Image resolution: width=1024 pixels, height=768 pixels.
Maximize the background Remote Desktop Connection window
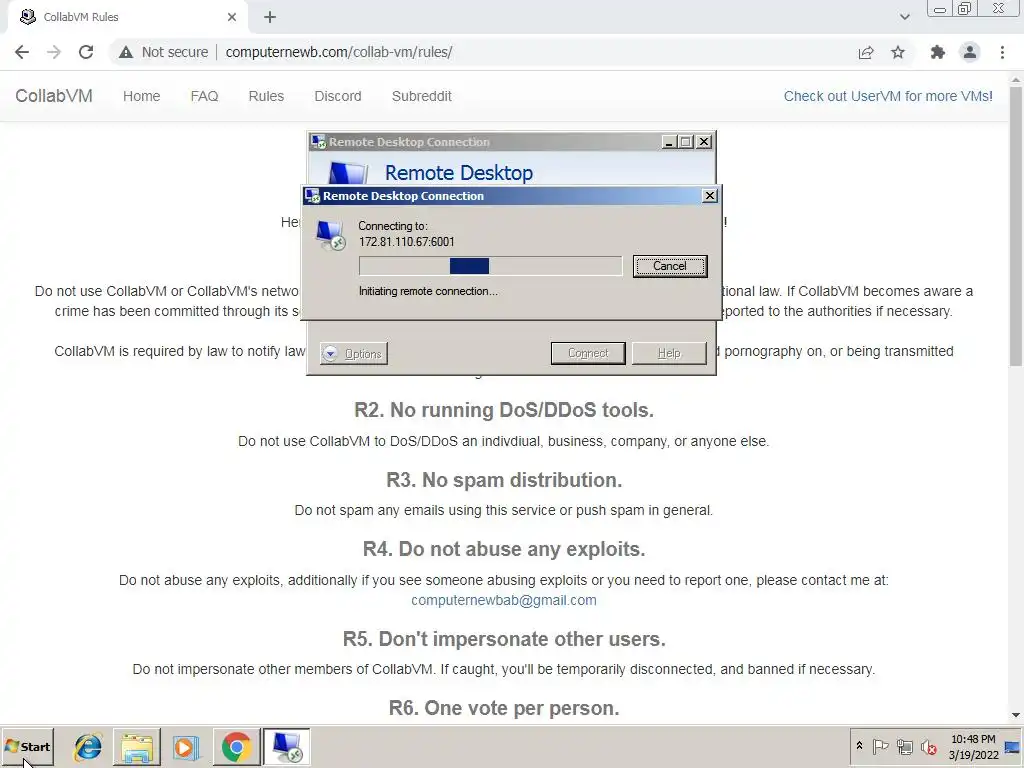(686, 142)
